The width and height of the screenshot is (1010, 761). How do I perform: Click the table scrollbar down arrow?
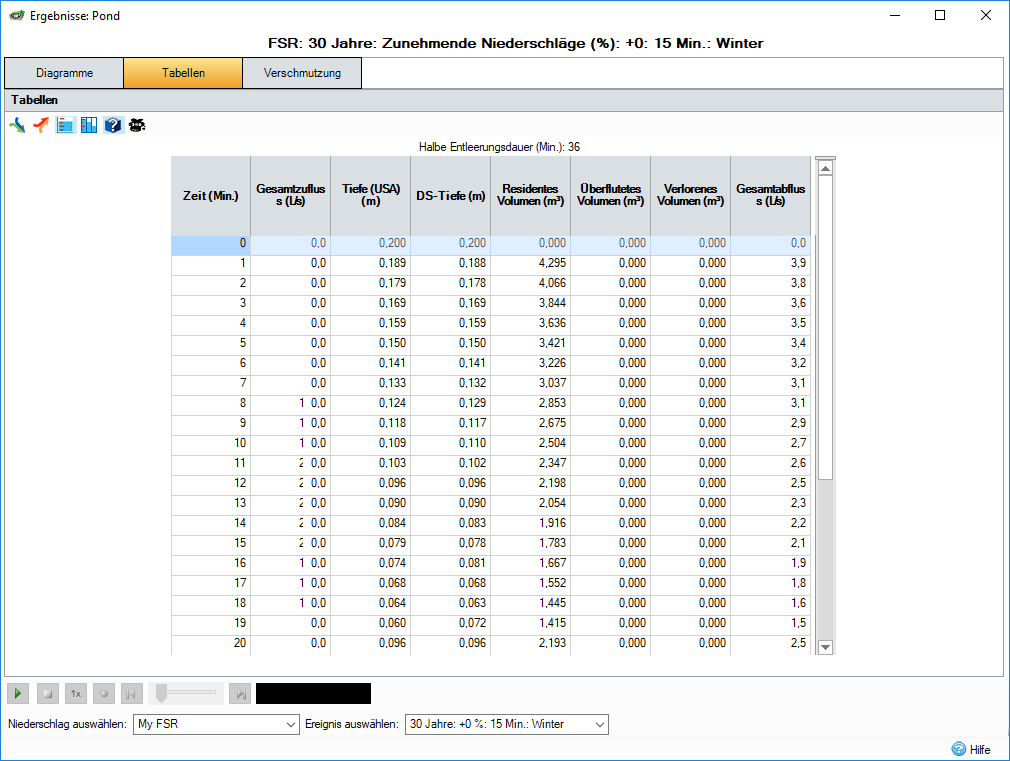tap(825, 647)
